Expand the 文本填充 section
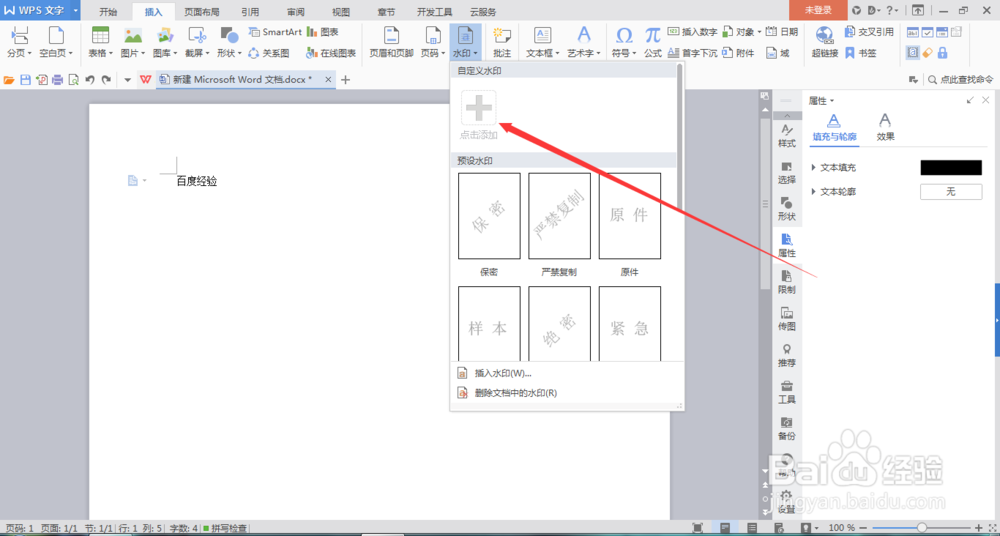1000x536 pixels. pos(814,167)
